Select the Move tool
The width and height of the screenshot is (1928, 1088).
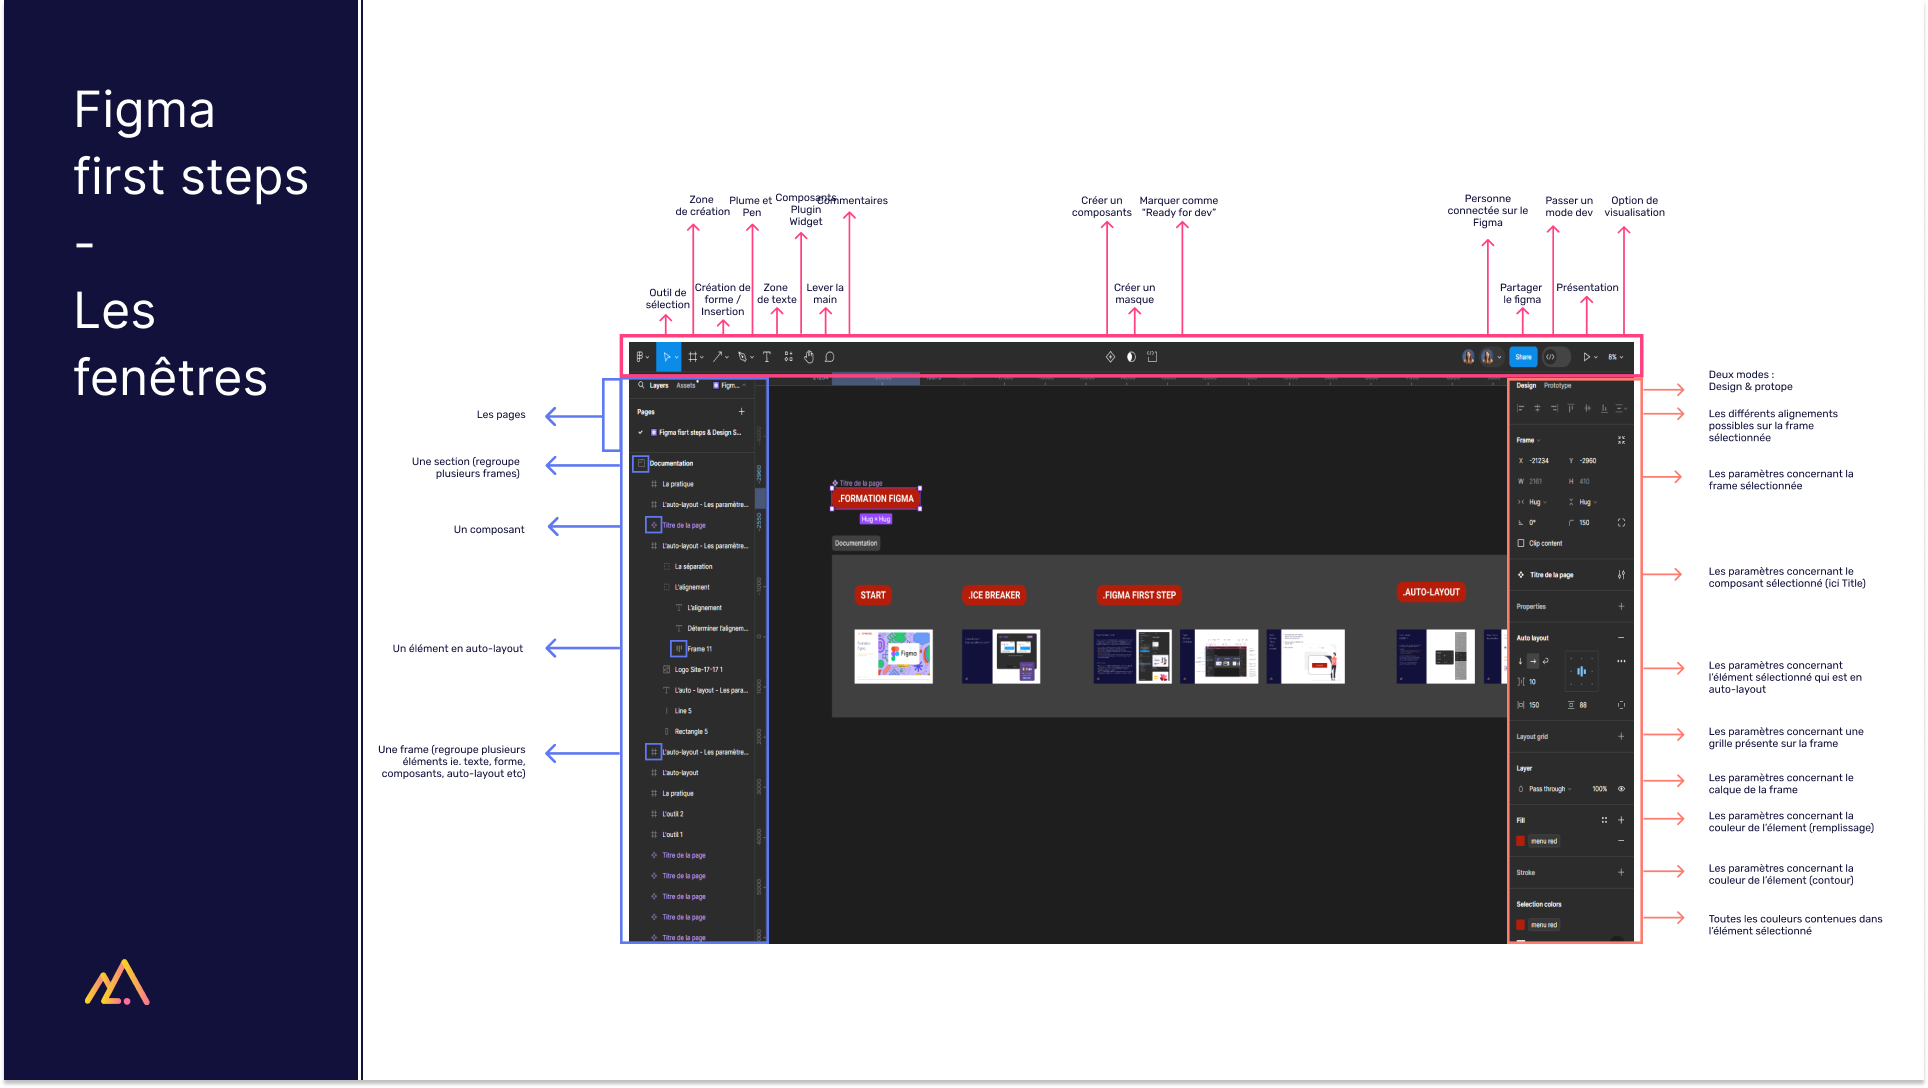coord(666,357)
